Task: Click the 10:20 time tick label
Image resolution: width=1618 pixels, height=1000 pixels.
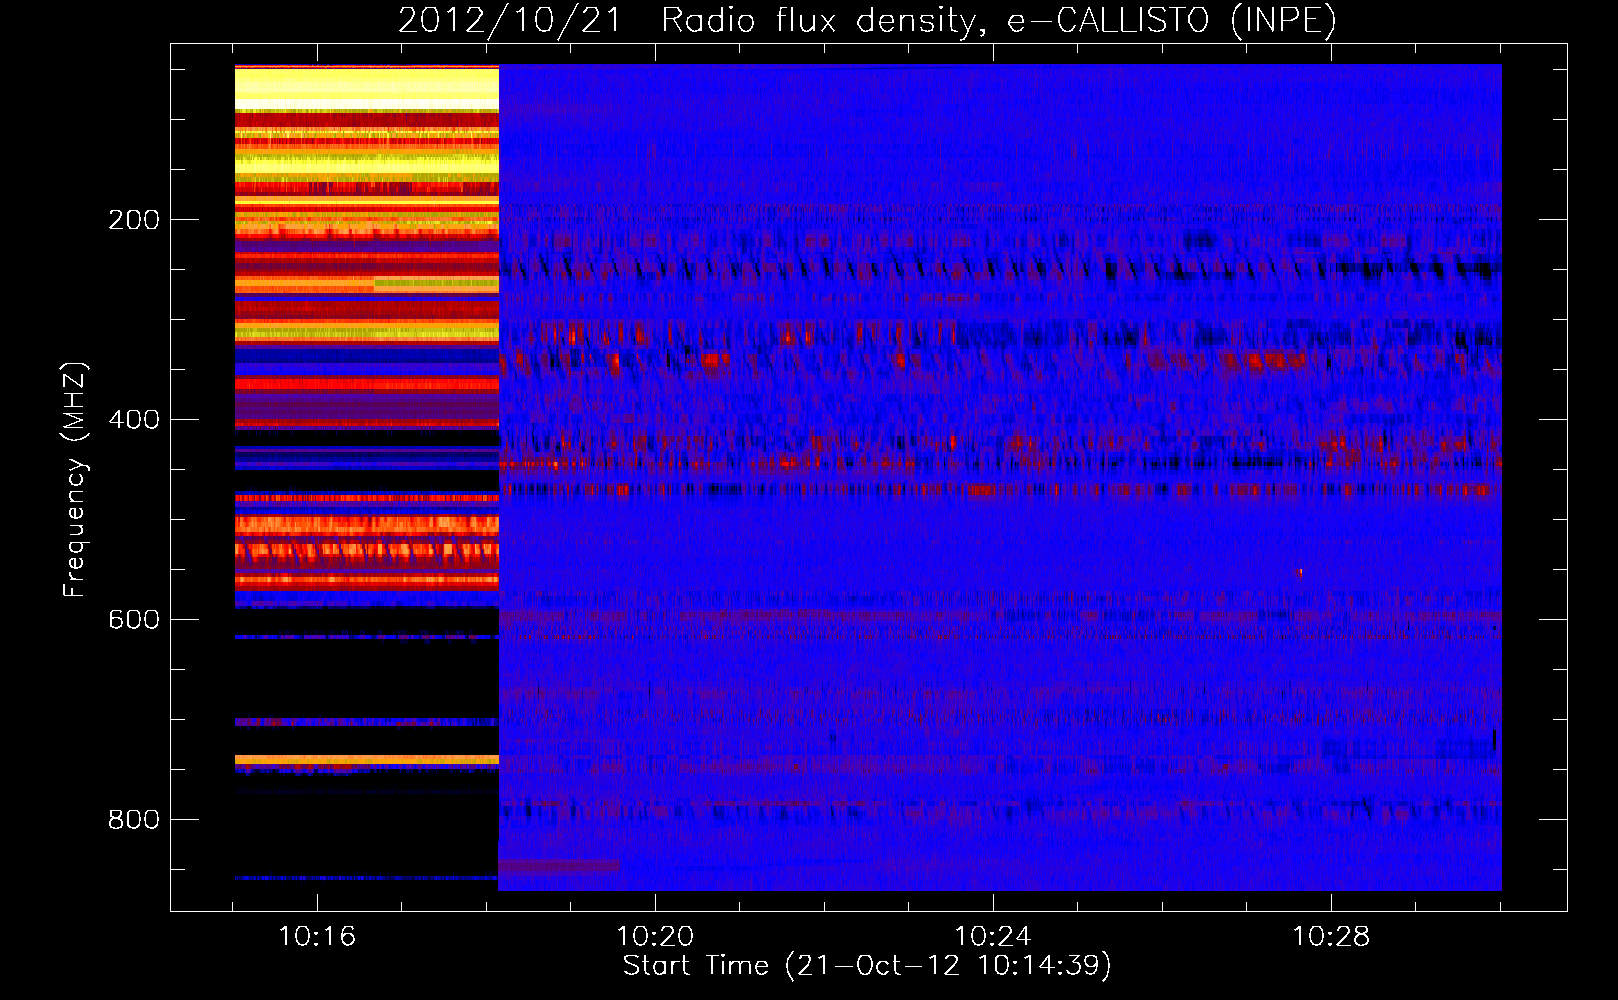Action: coord(655,937)
